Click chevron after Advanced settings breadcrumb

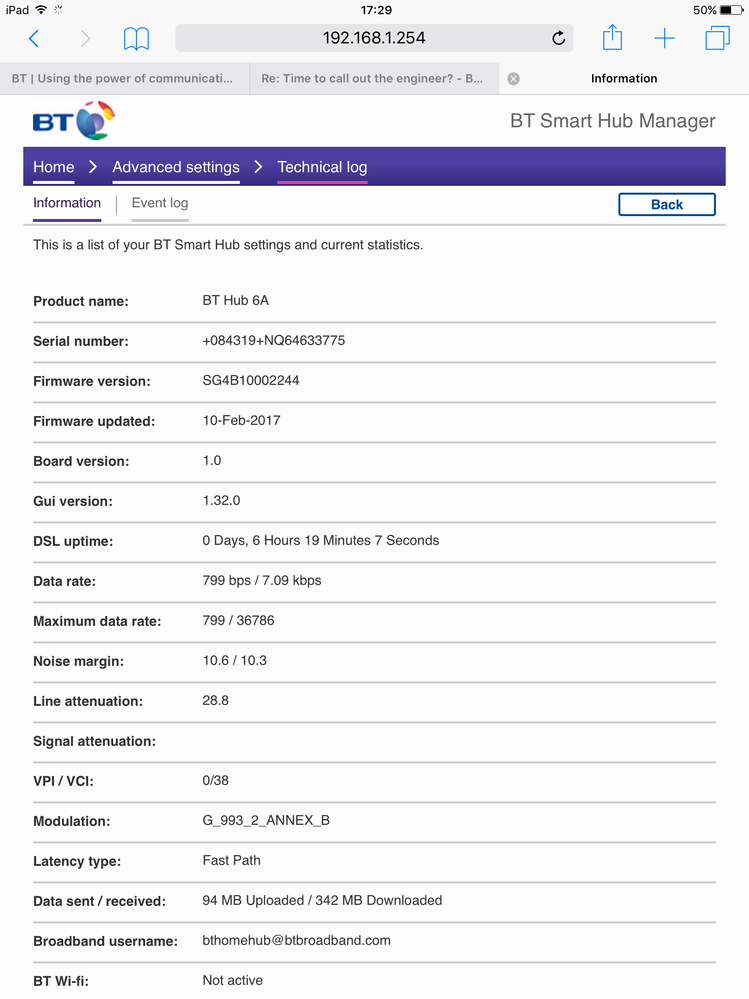pos(258,167)
